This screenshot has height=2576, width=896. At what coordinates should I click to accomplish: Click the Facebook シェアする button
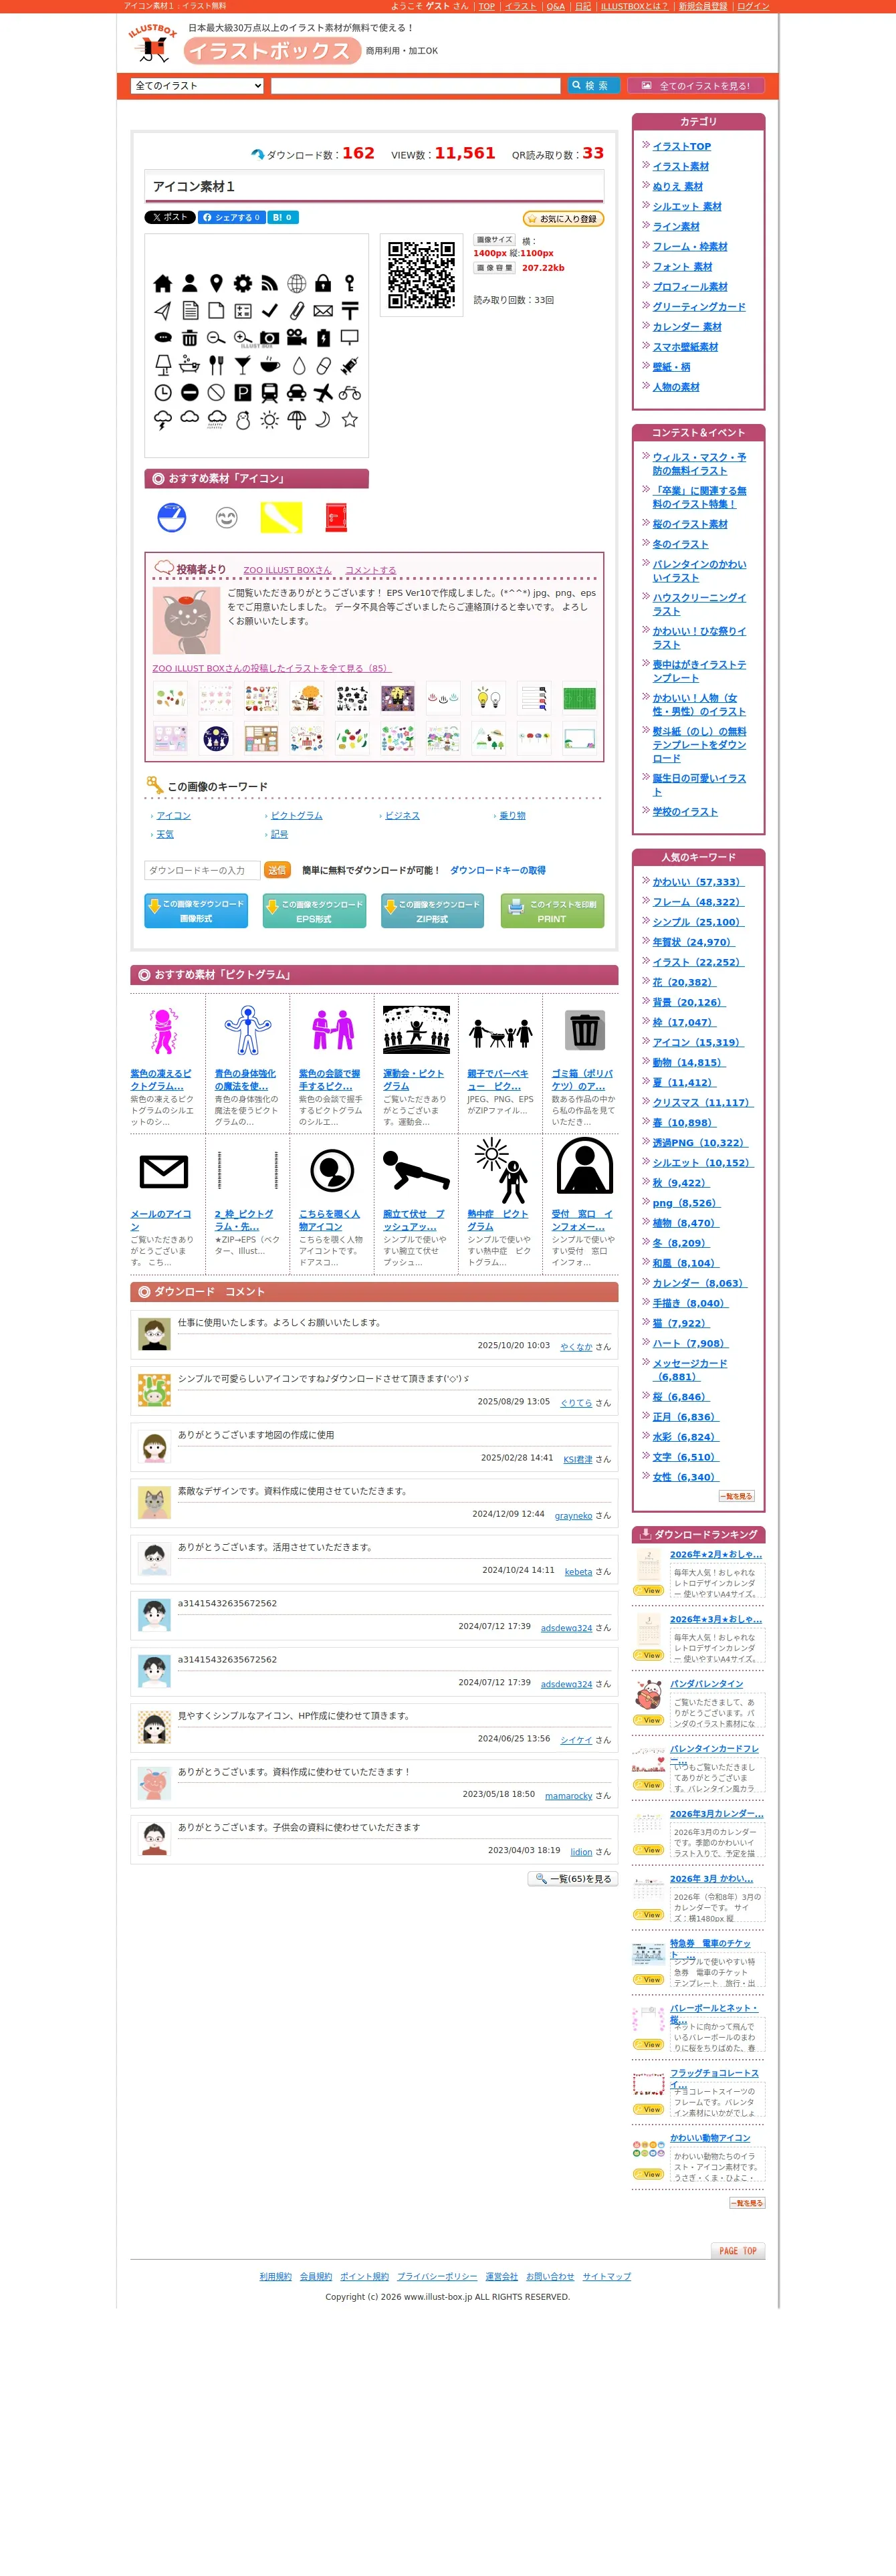click(x=231, y=217)
